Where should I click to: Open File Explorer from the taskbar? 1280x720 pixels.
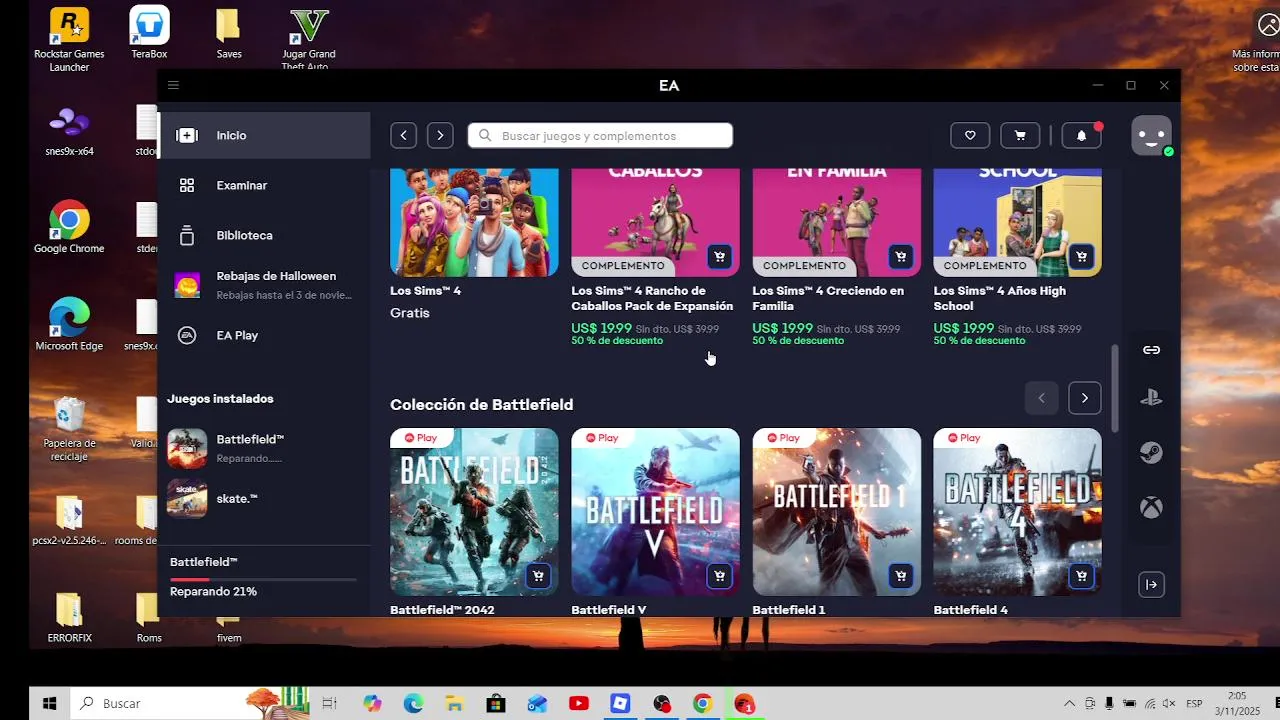click(454, 703)
